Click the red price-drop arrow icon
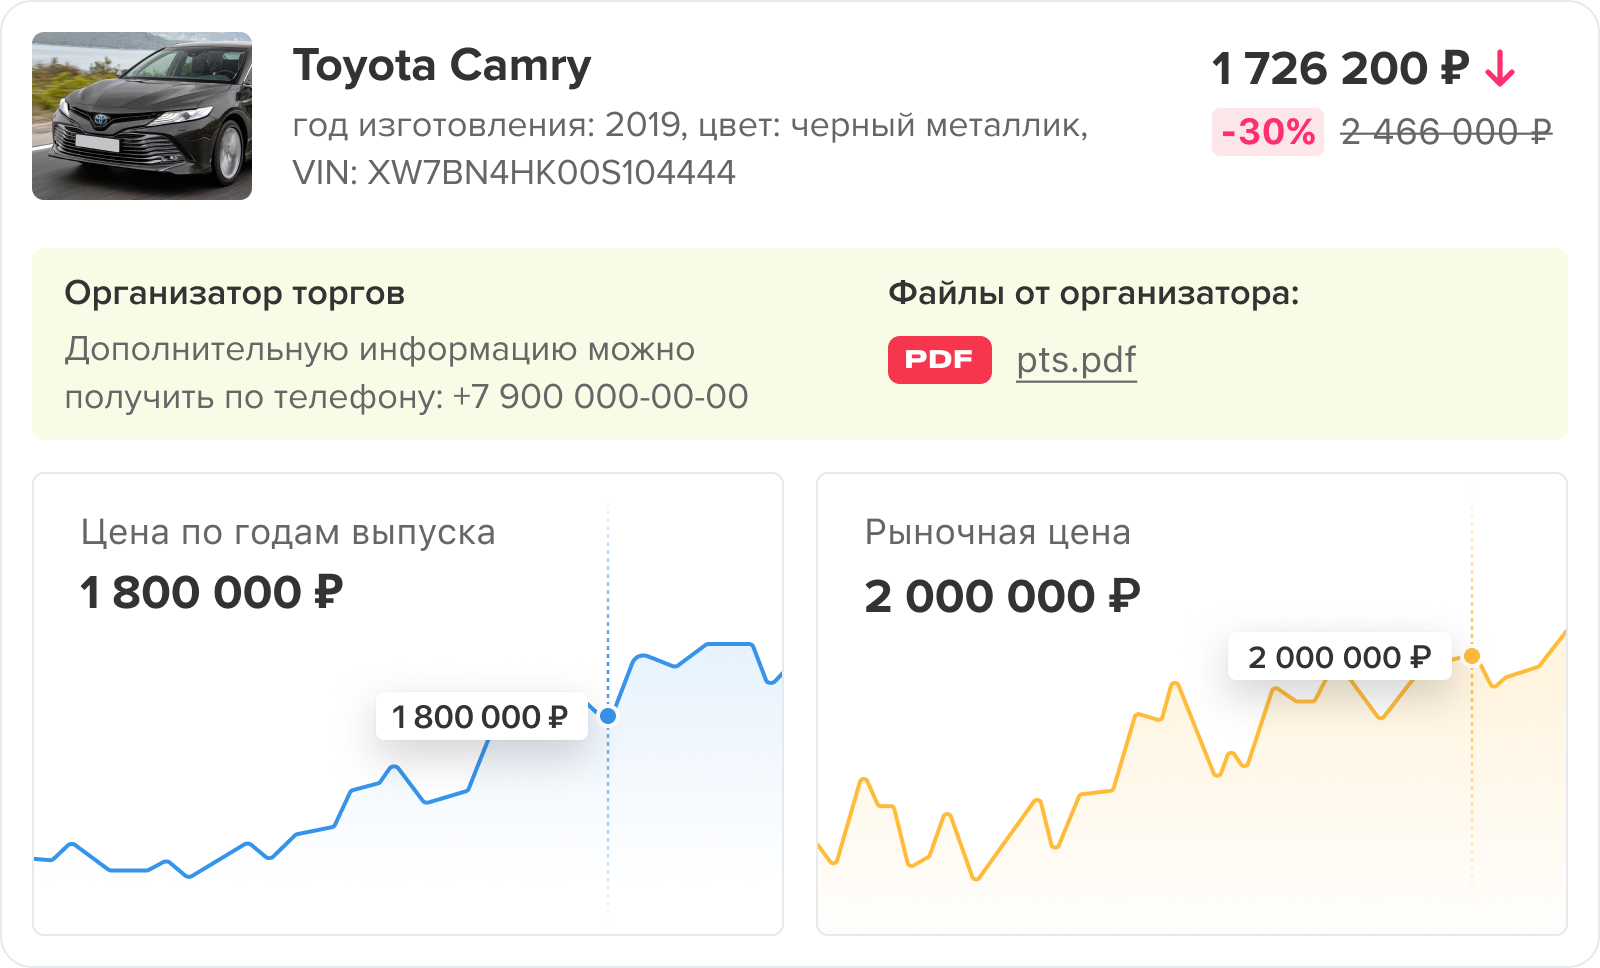The width and height of the screenshot is (1600, 968). [1500, 69]
